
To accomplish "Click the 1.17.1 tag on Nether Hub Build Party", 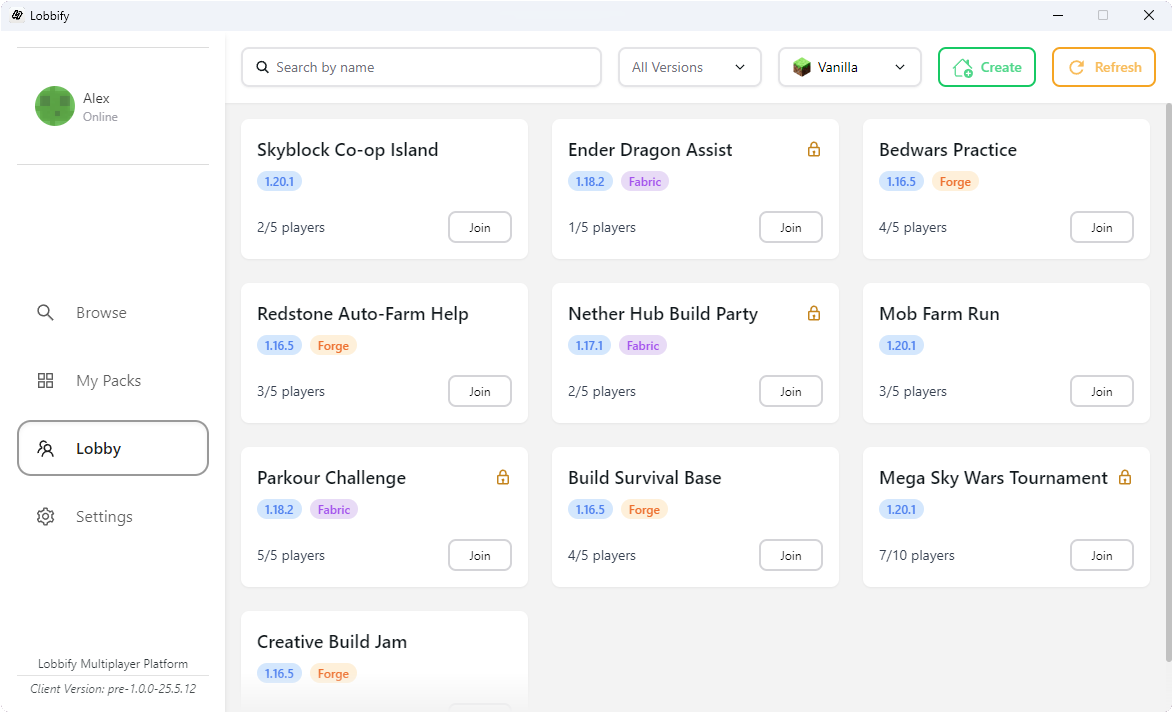I will 589,346.
